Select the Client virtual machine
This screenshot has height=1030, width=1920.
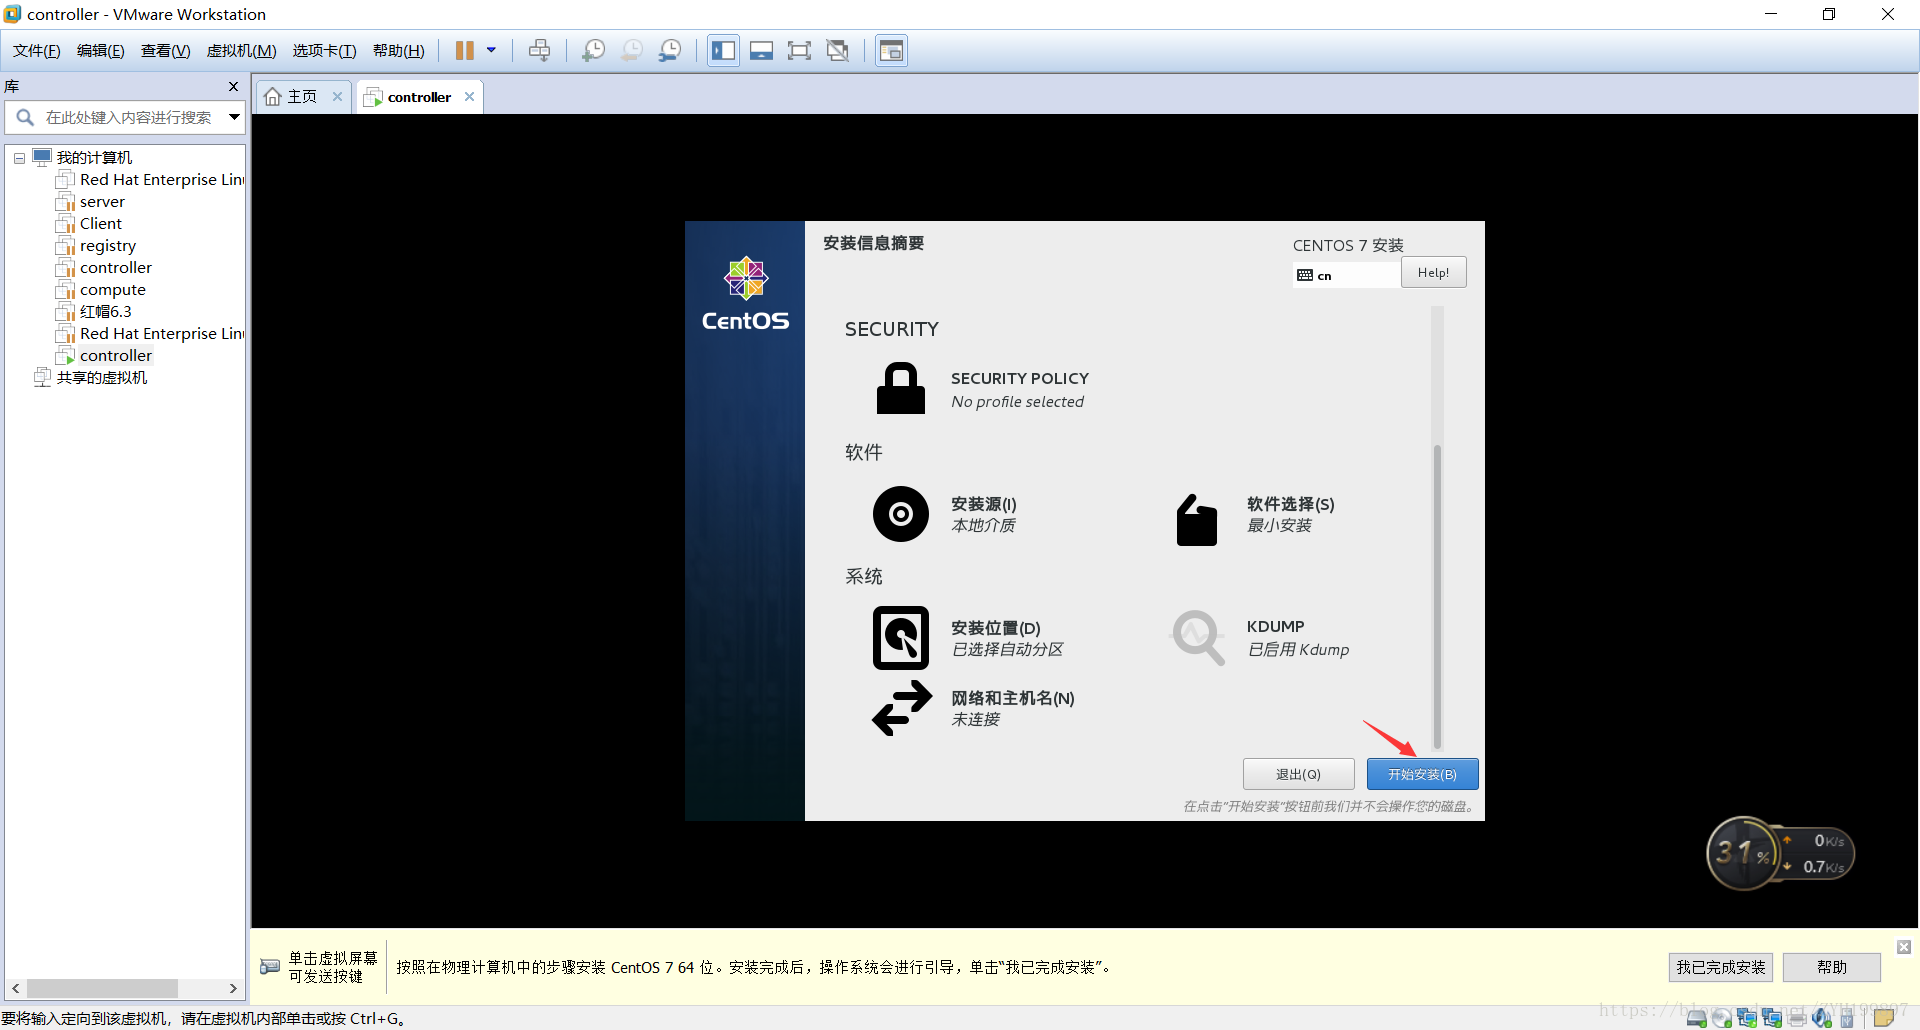[101, 224]
